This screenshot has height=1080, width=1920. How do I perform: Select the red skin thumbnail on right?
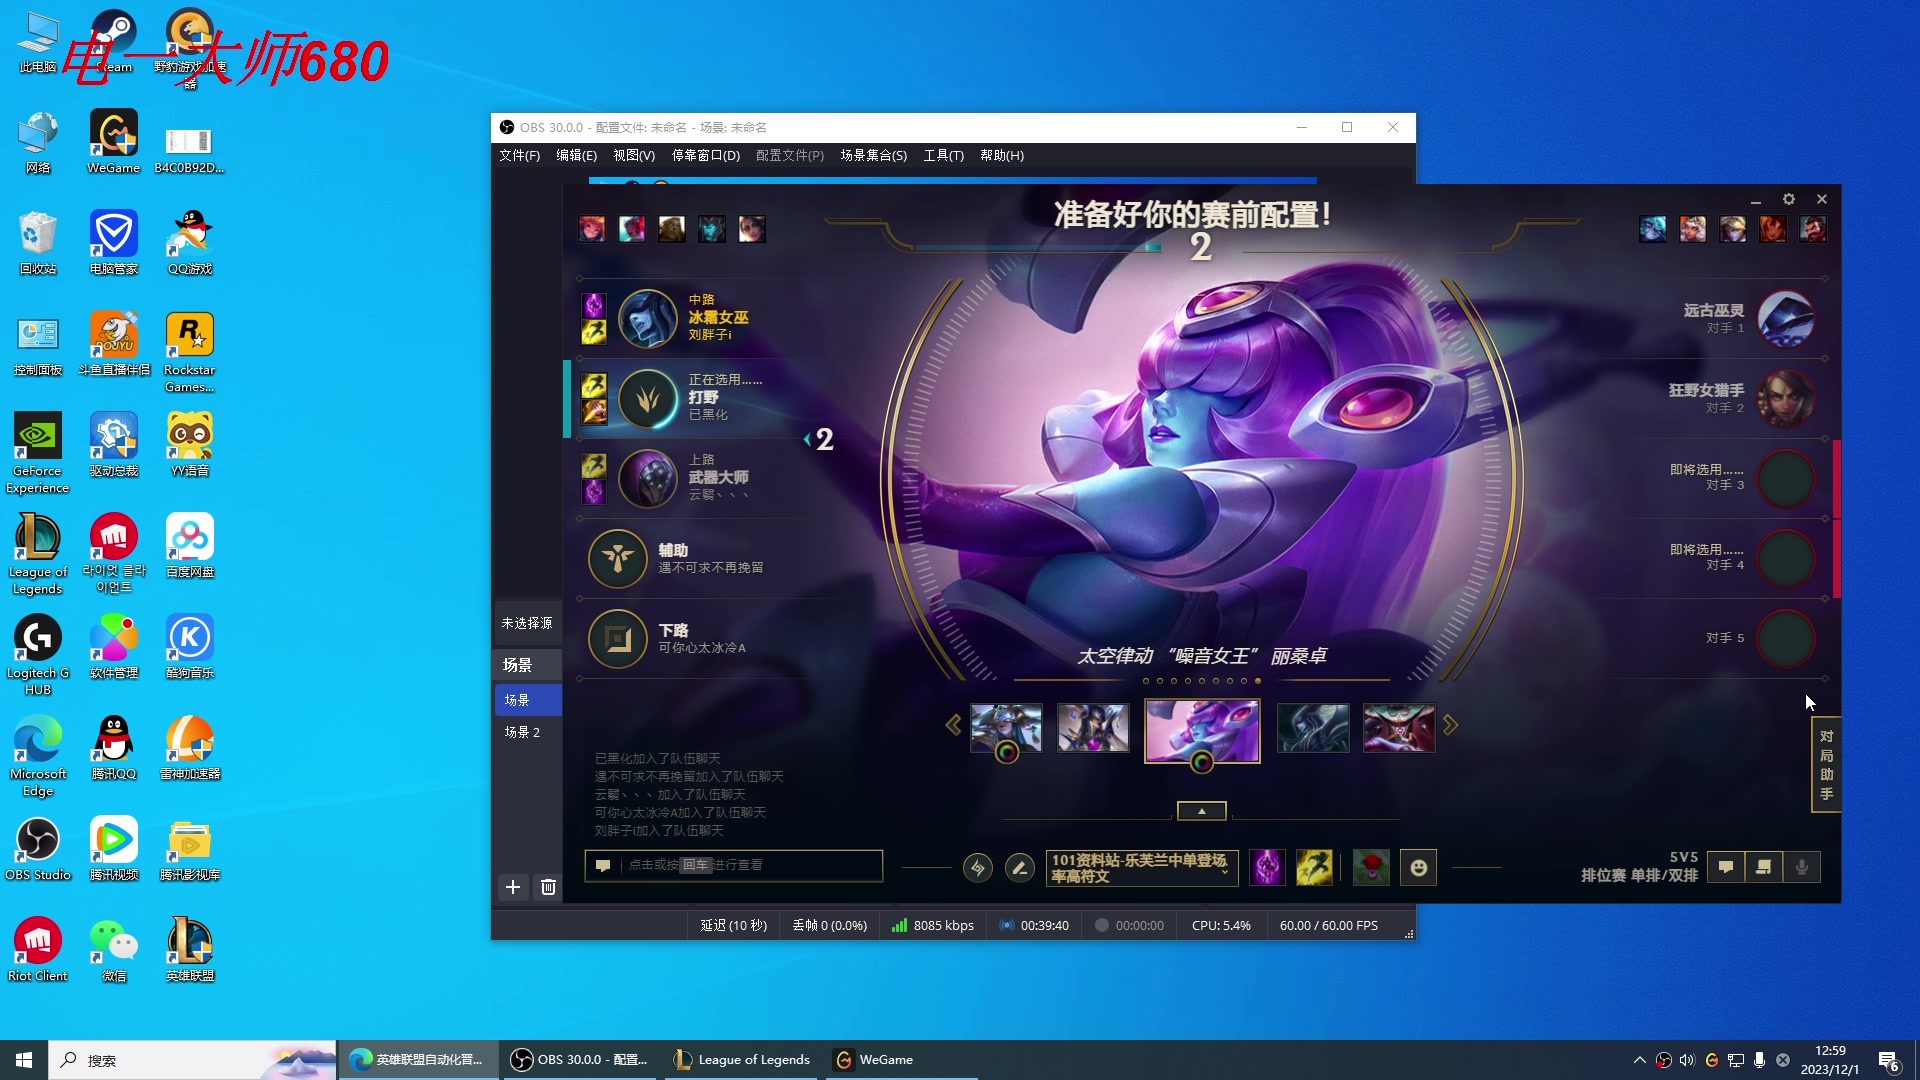pyautogui.click(x=1399, y=727)
